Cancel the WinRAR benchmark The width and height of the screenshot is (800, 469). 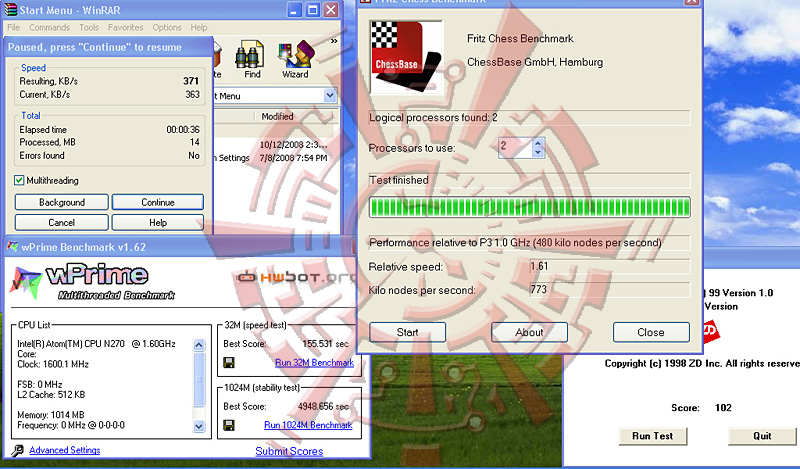[62, 223]
